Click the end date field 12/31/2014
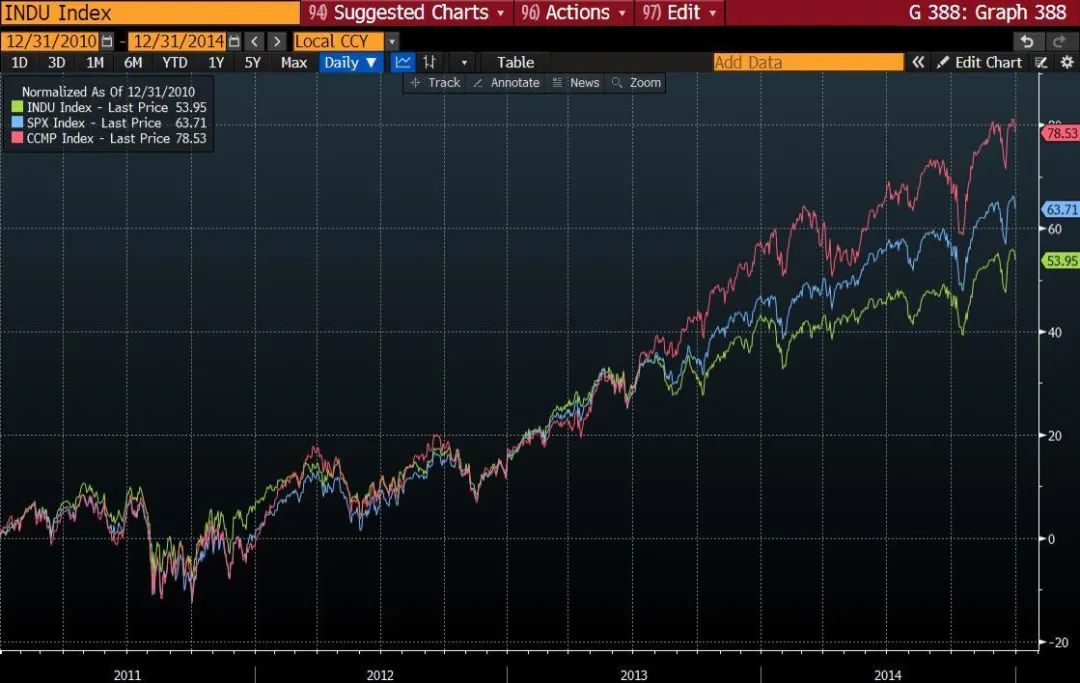Viewport: 1080px width, 683px height. click(179, 41)
